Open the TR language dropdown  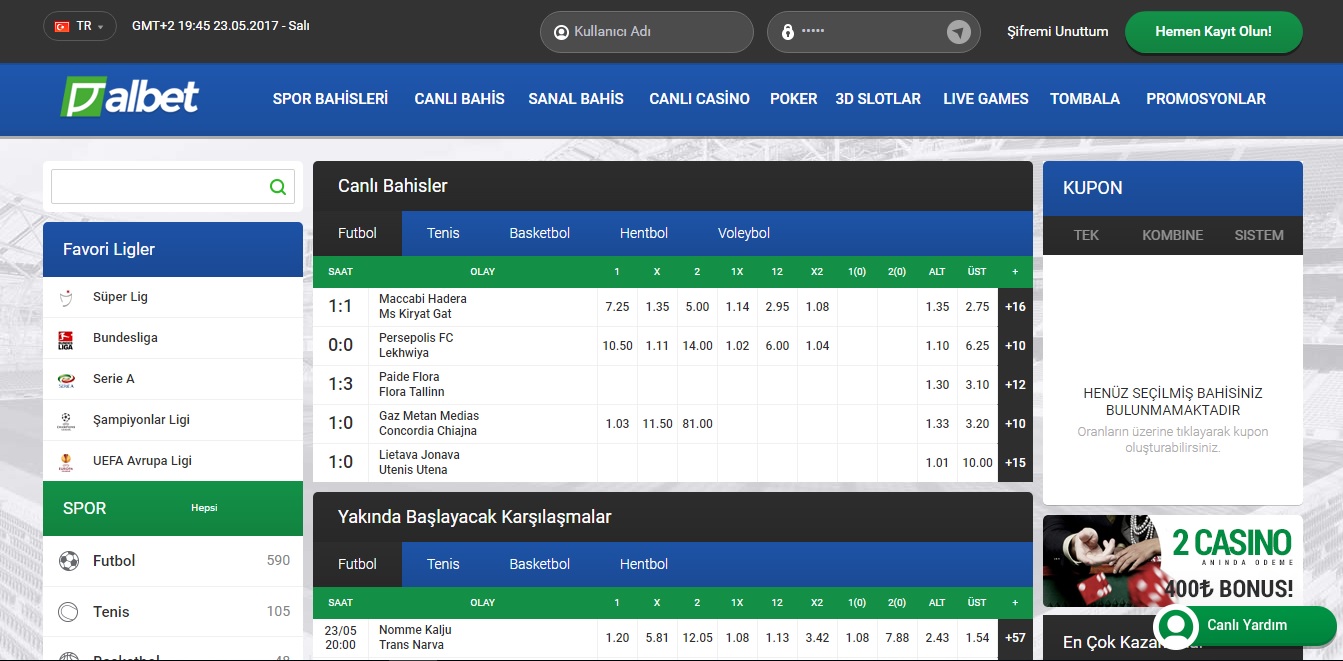coord(80,26)
